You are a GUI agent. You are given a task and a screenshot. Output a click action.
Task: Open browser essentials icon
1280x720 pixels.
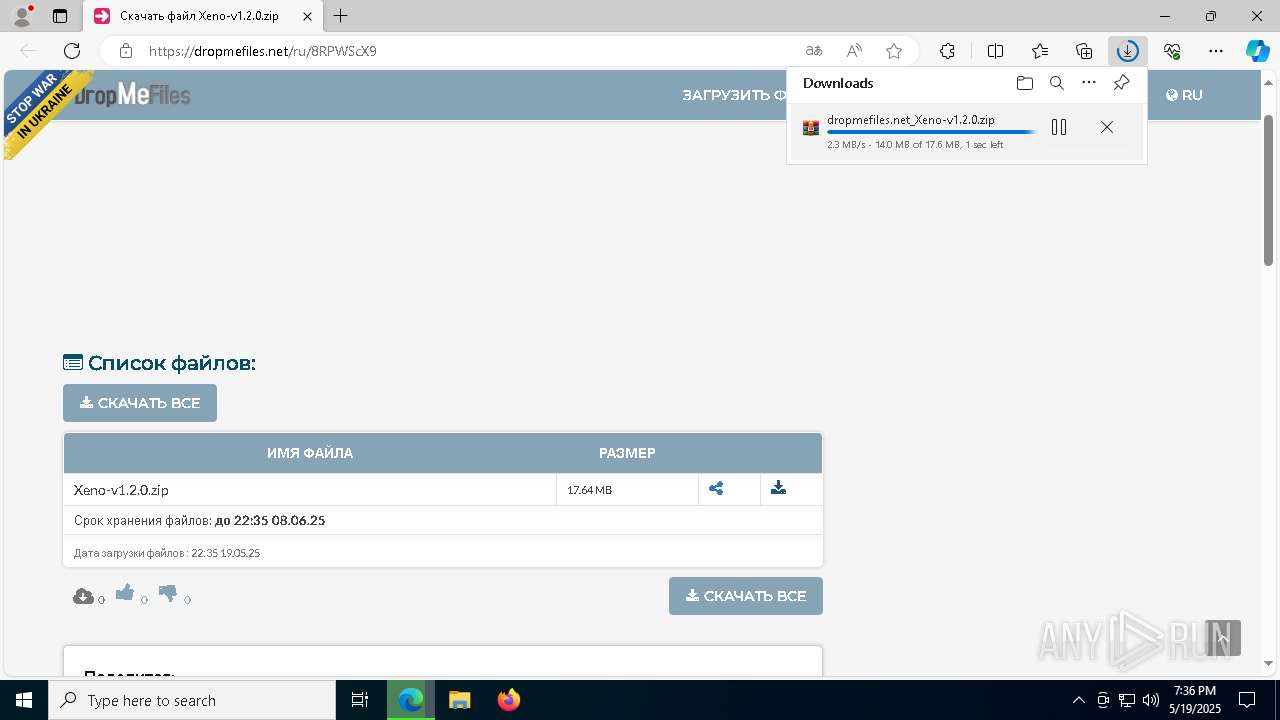pyautogui.click(x=1172, y=51)
